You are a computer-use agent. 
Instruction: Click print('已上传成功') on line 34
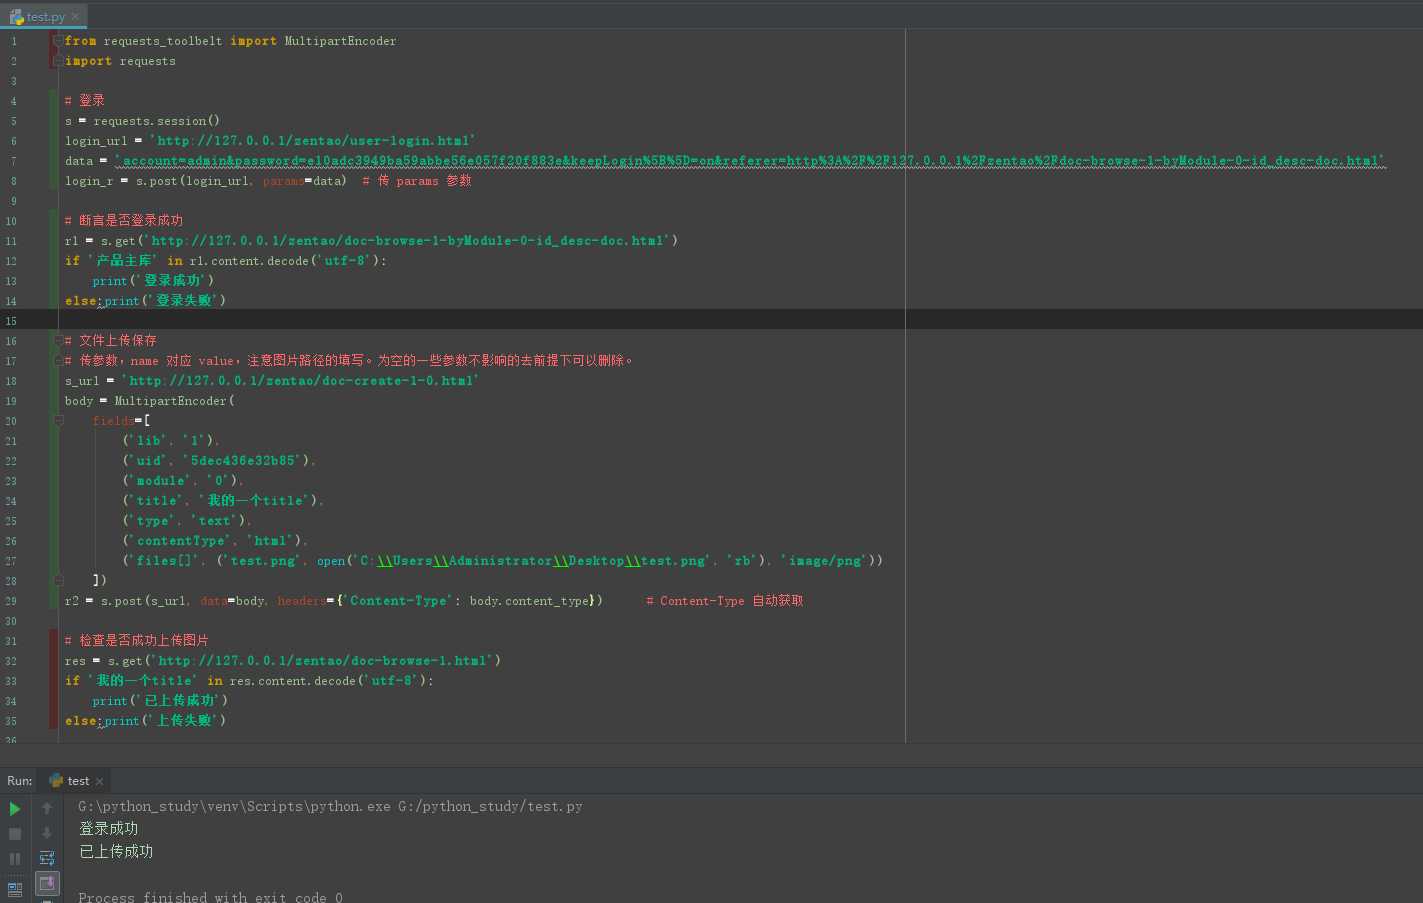tap(160, 701)
